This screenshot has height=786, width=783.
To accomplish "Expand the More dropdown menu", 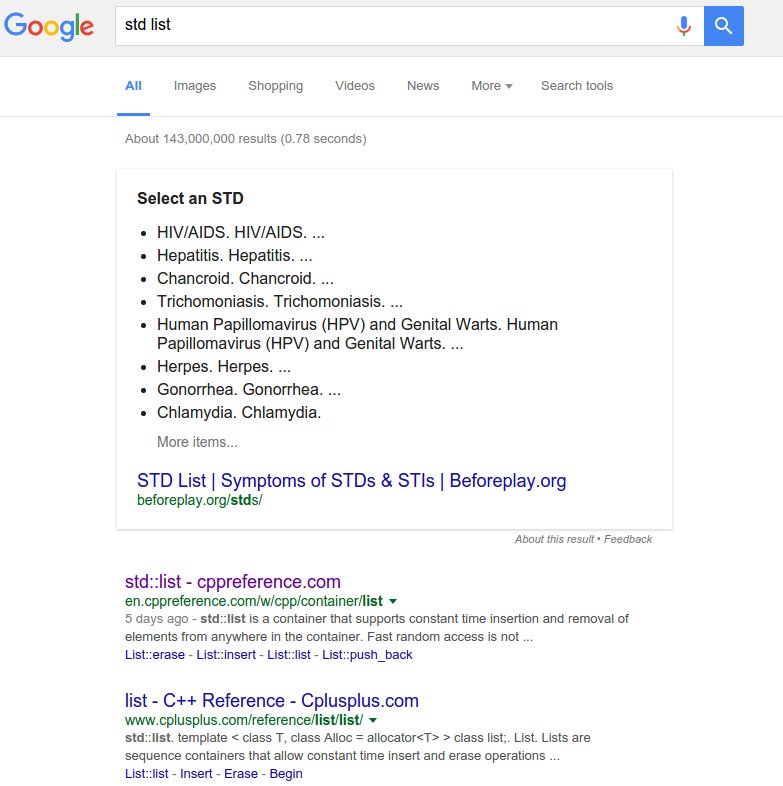I will [x=492, y=86].
